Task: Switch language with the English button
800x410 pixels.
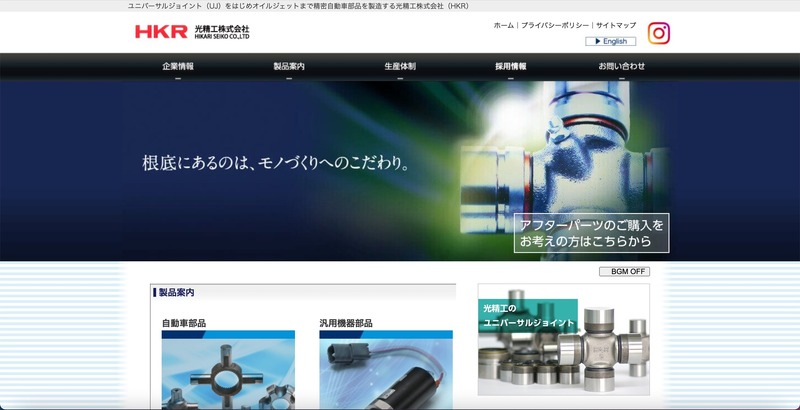Action: [610, 42]
